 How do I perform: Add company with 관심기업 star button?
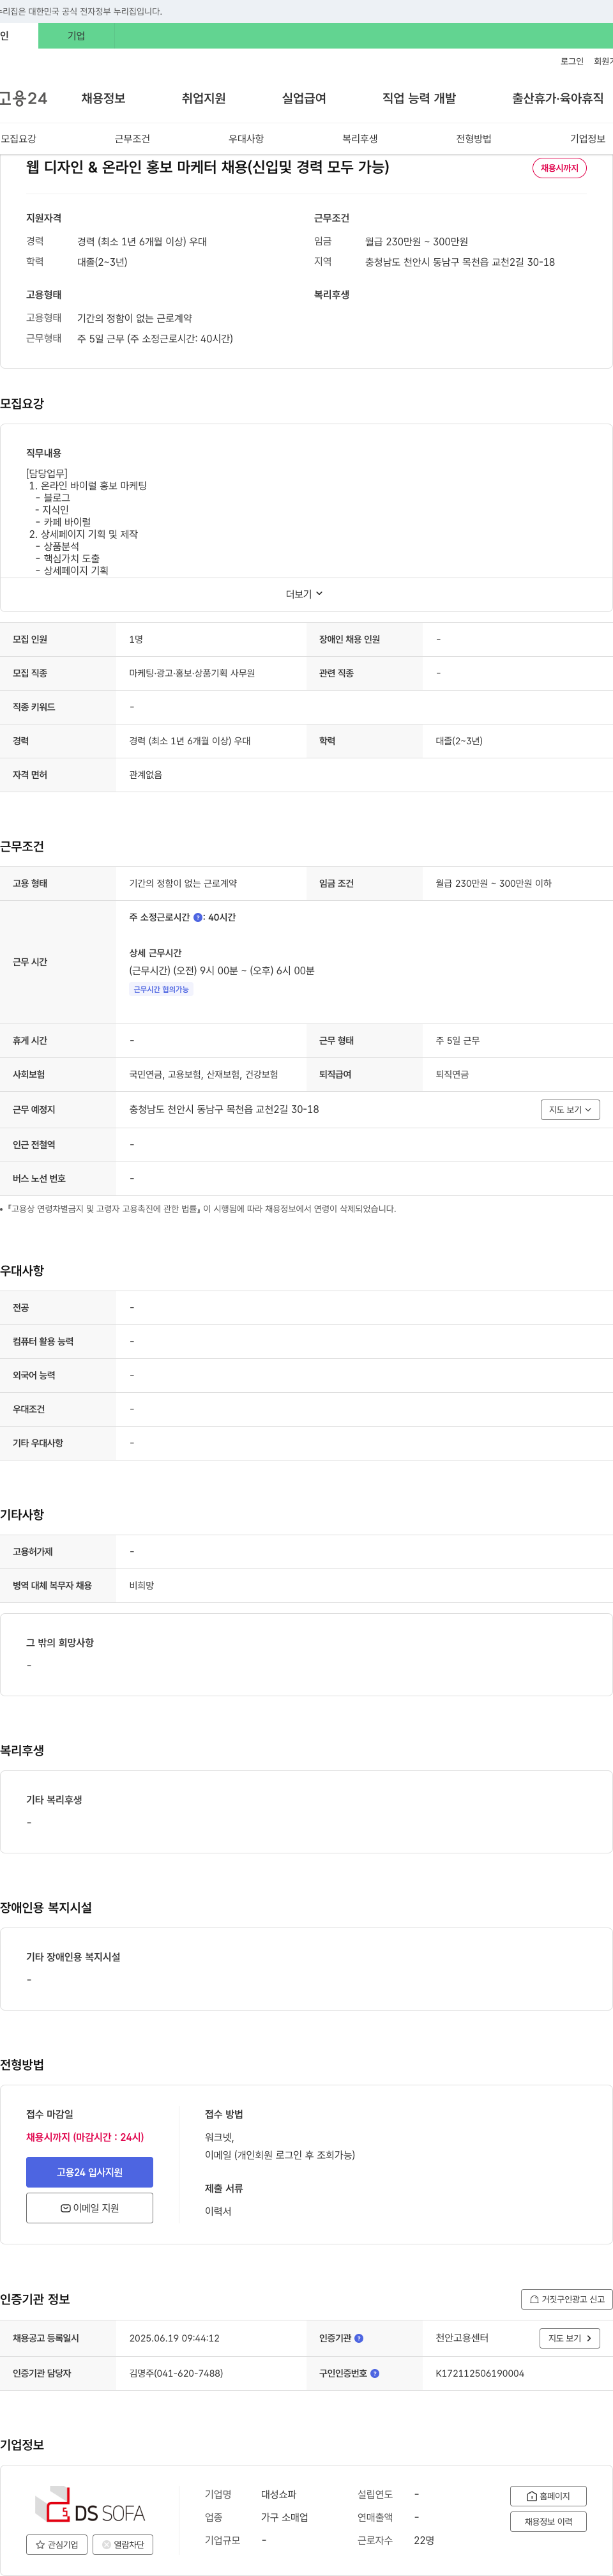[x=56, y=2544]
